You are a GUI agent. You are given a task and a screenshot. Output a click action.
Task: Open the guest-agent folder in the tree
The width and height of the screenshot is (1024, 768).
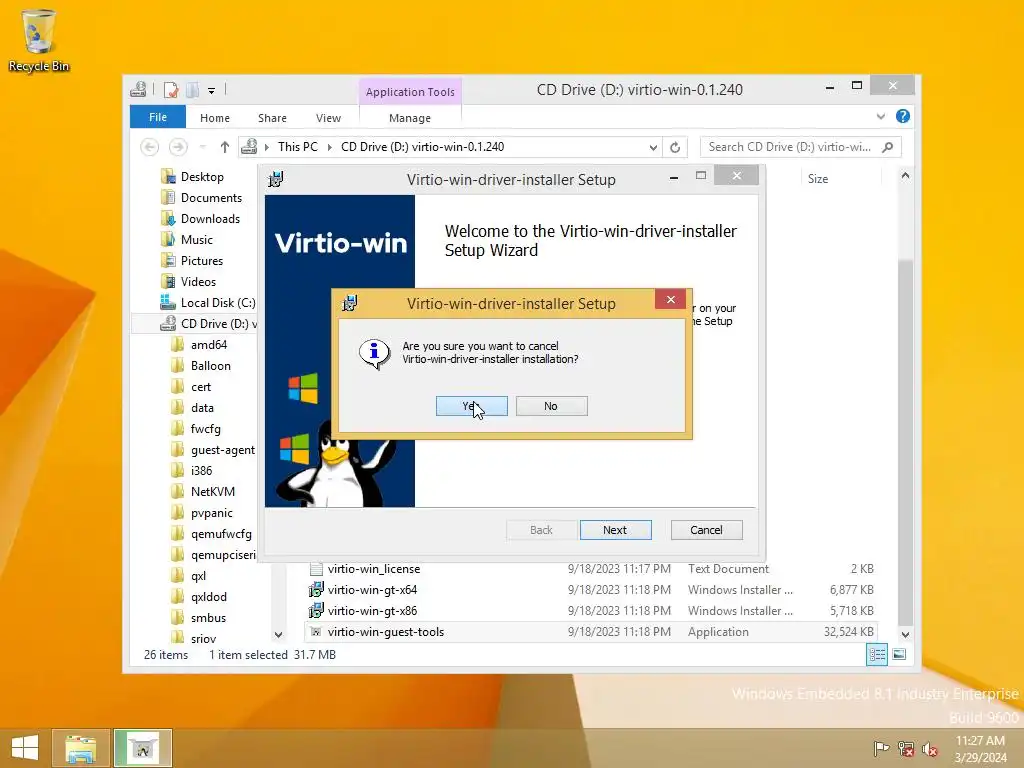(223, 450)
